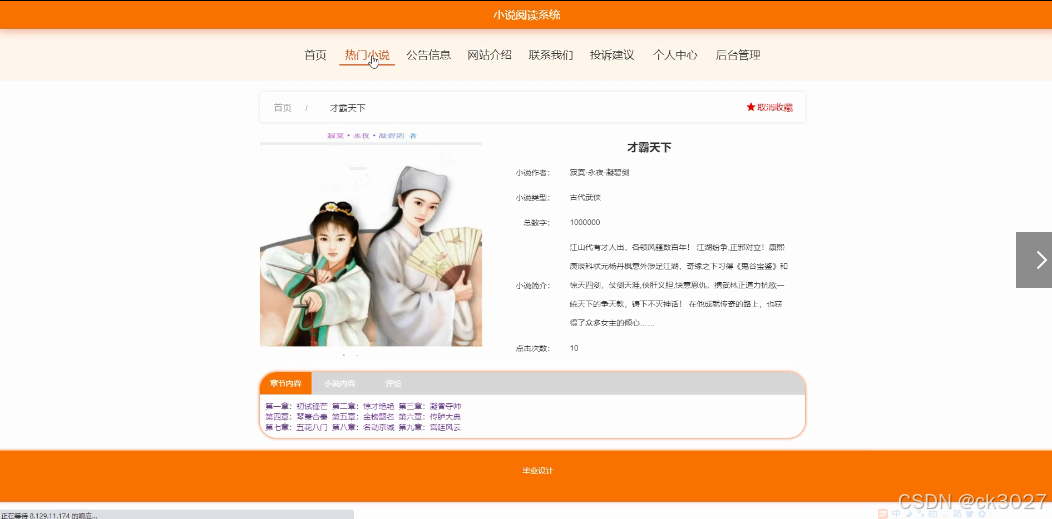Toggle the 中 input mode icon in IME bar

click(x=896, y=514)
